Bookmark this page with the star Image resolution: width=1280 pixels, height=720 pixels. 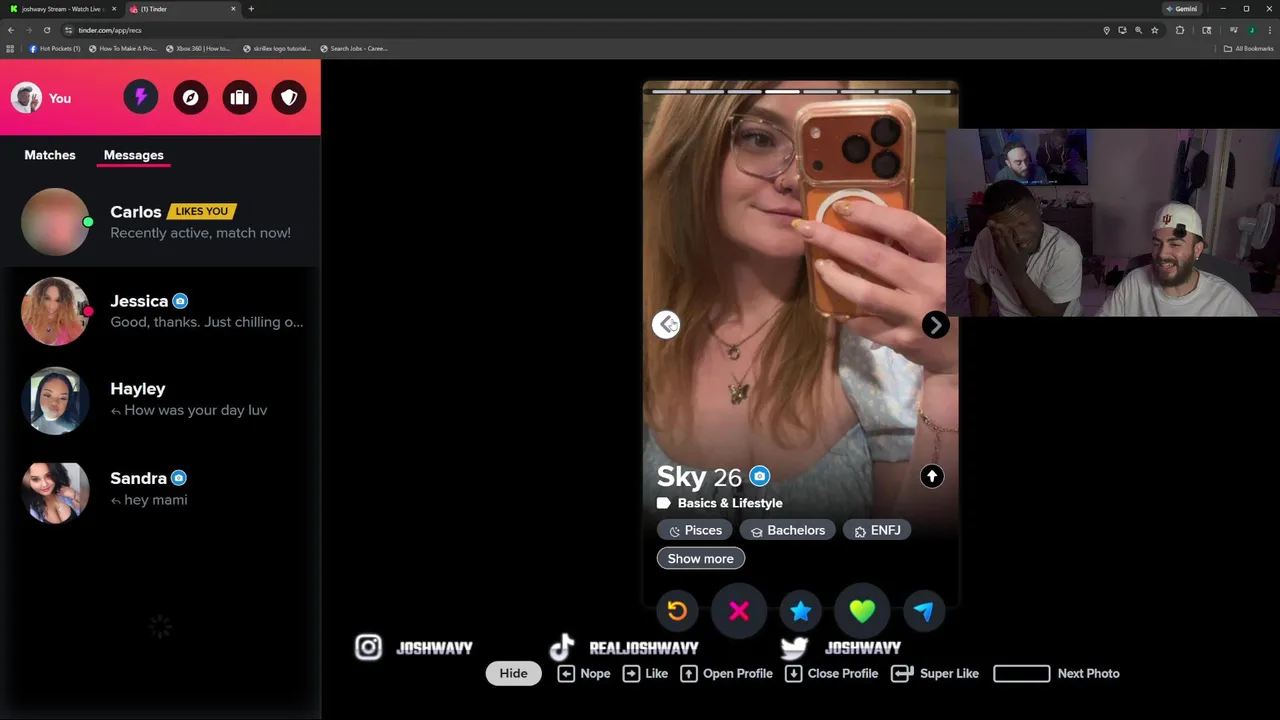click(x=1155, y=30)
